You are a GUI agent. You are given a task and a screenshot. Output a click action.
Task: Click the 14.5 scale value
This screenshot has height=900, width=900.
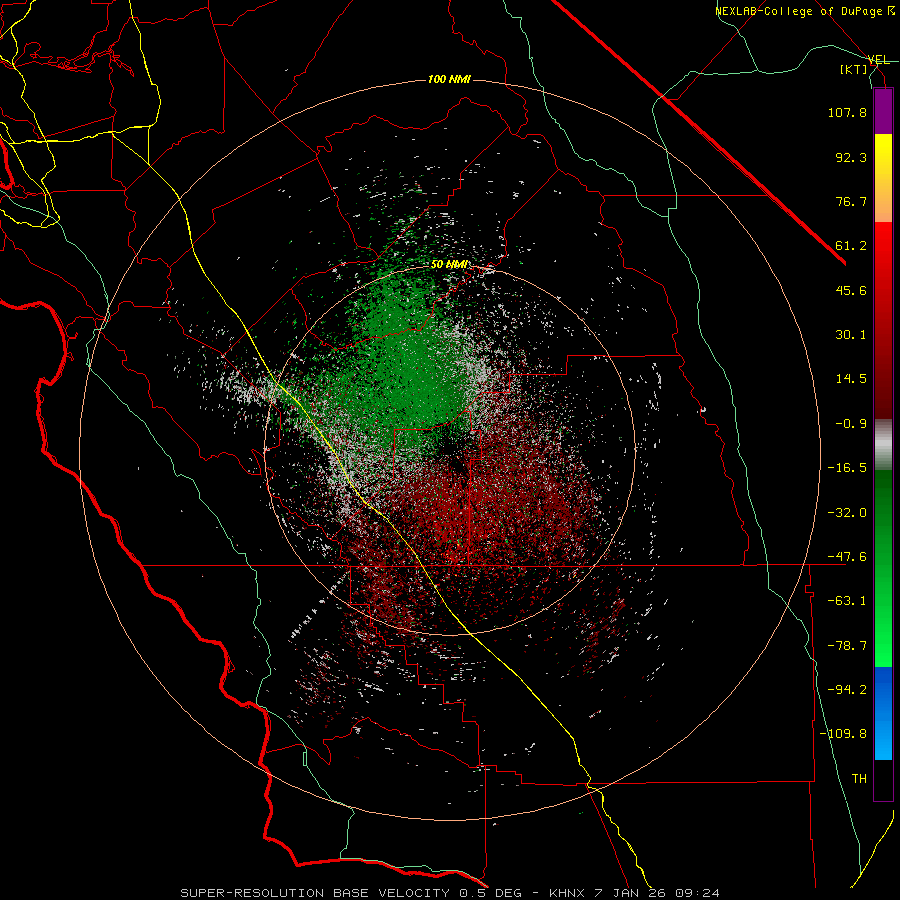pyautogui.click(x=851, y=378)
